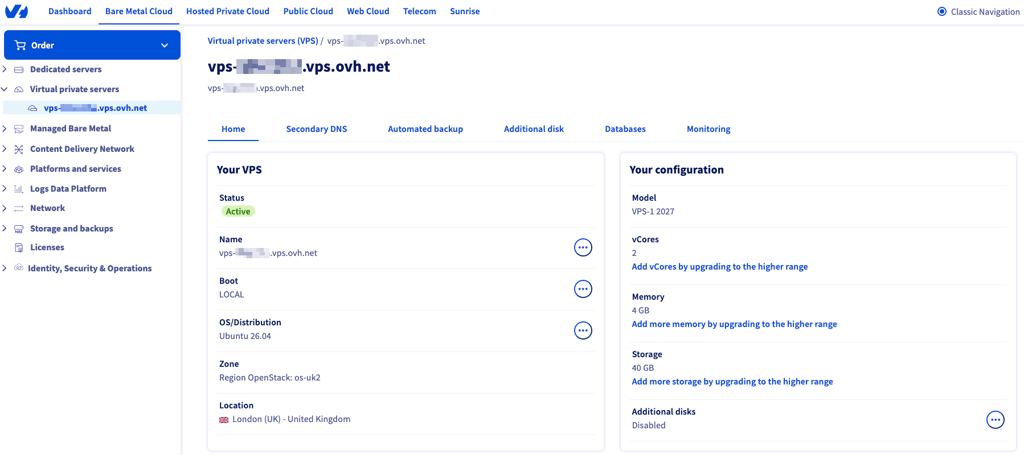
Task: Open the OS/Distribution actions menu
Action: coord(583,330)
